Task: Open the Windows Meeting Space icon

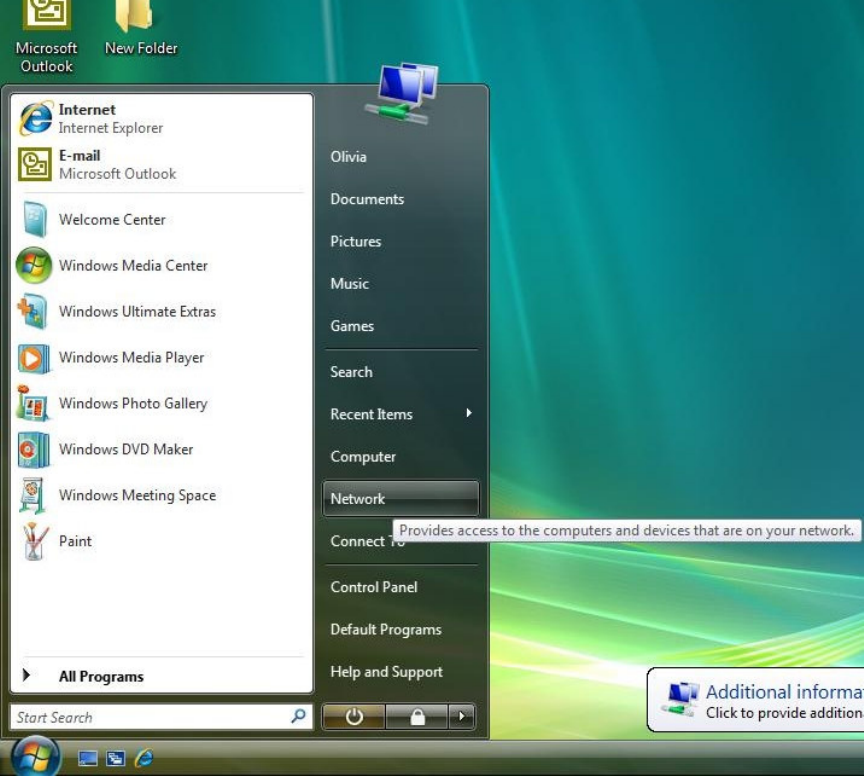Action: coord(33,495)
